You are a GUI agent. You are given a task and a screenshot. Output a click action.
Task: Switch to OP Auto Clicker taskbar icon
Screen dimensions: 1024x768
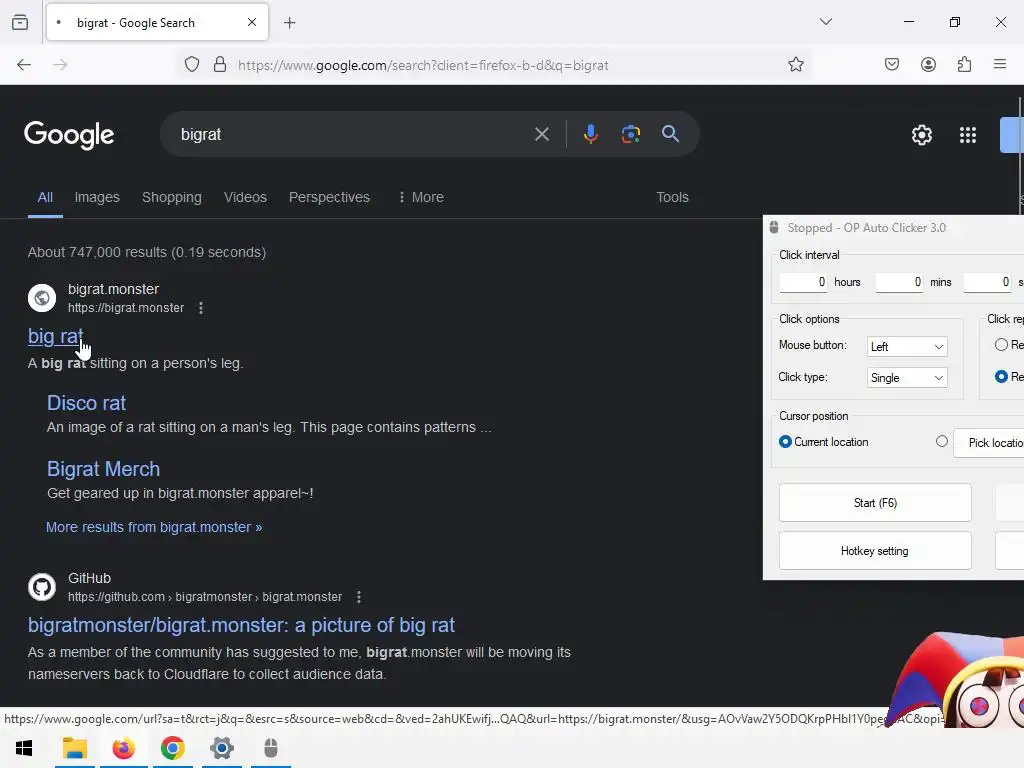point(271,748)
